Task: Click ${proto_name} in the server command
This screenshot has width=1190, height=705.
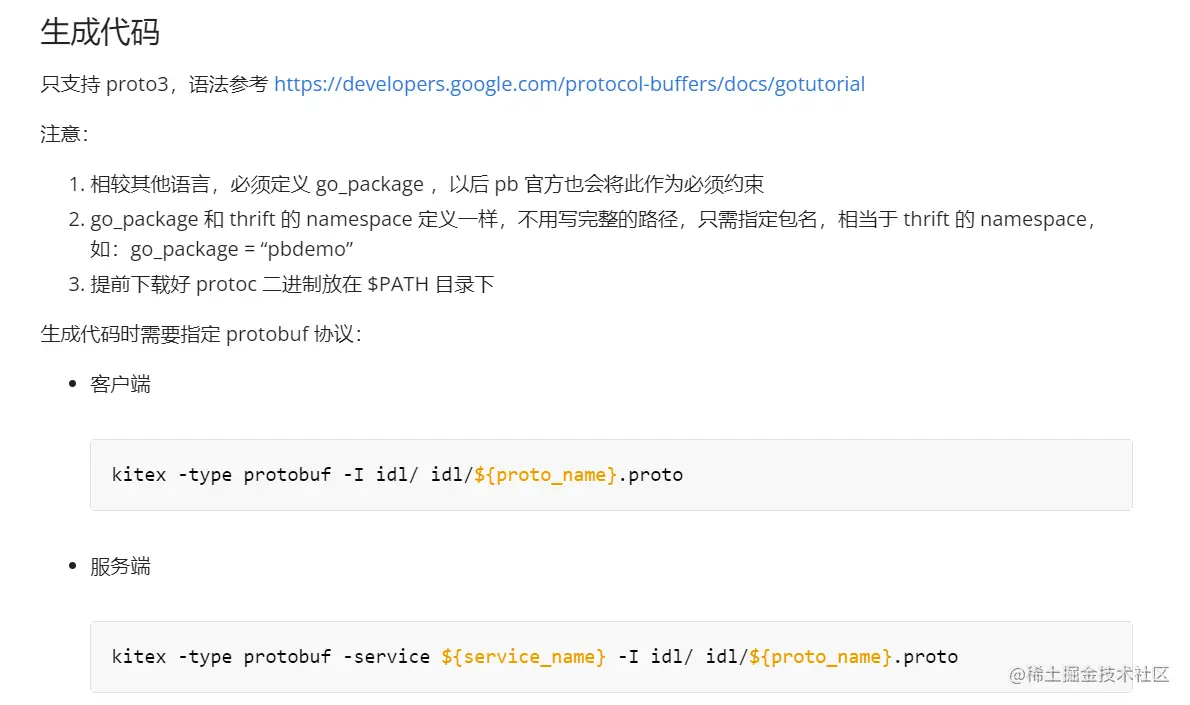Action: pyautogui.click(x=820, y=657)
